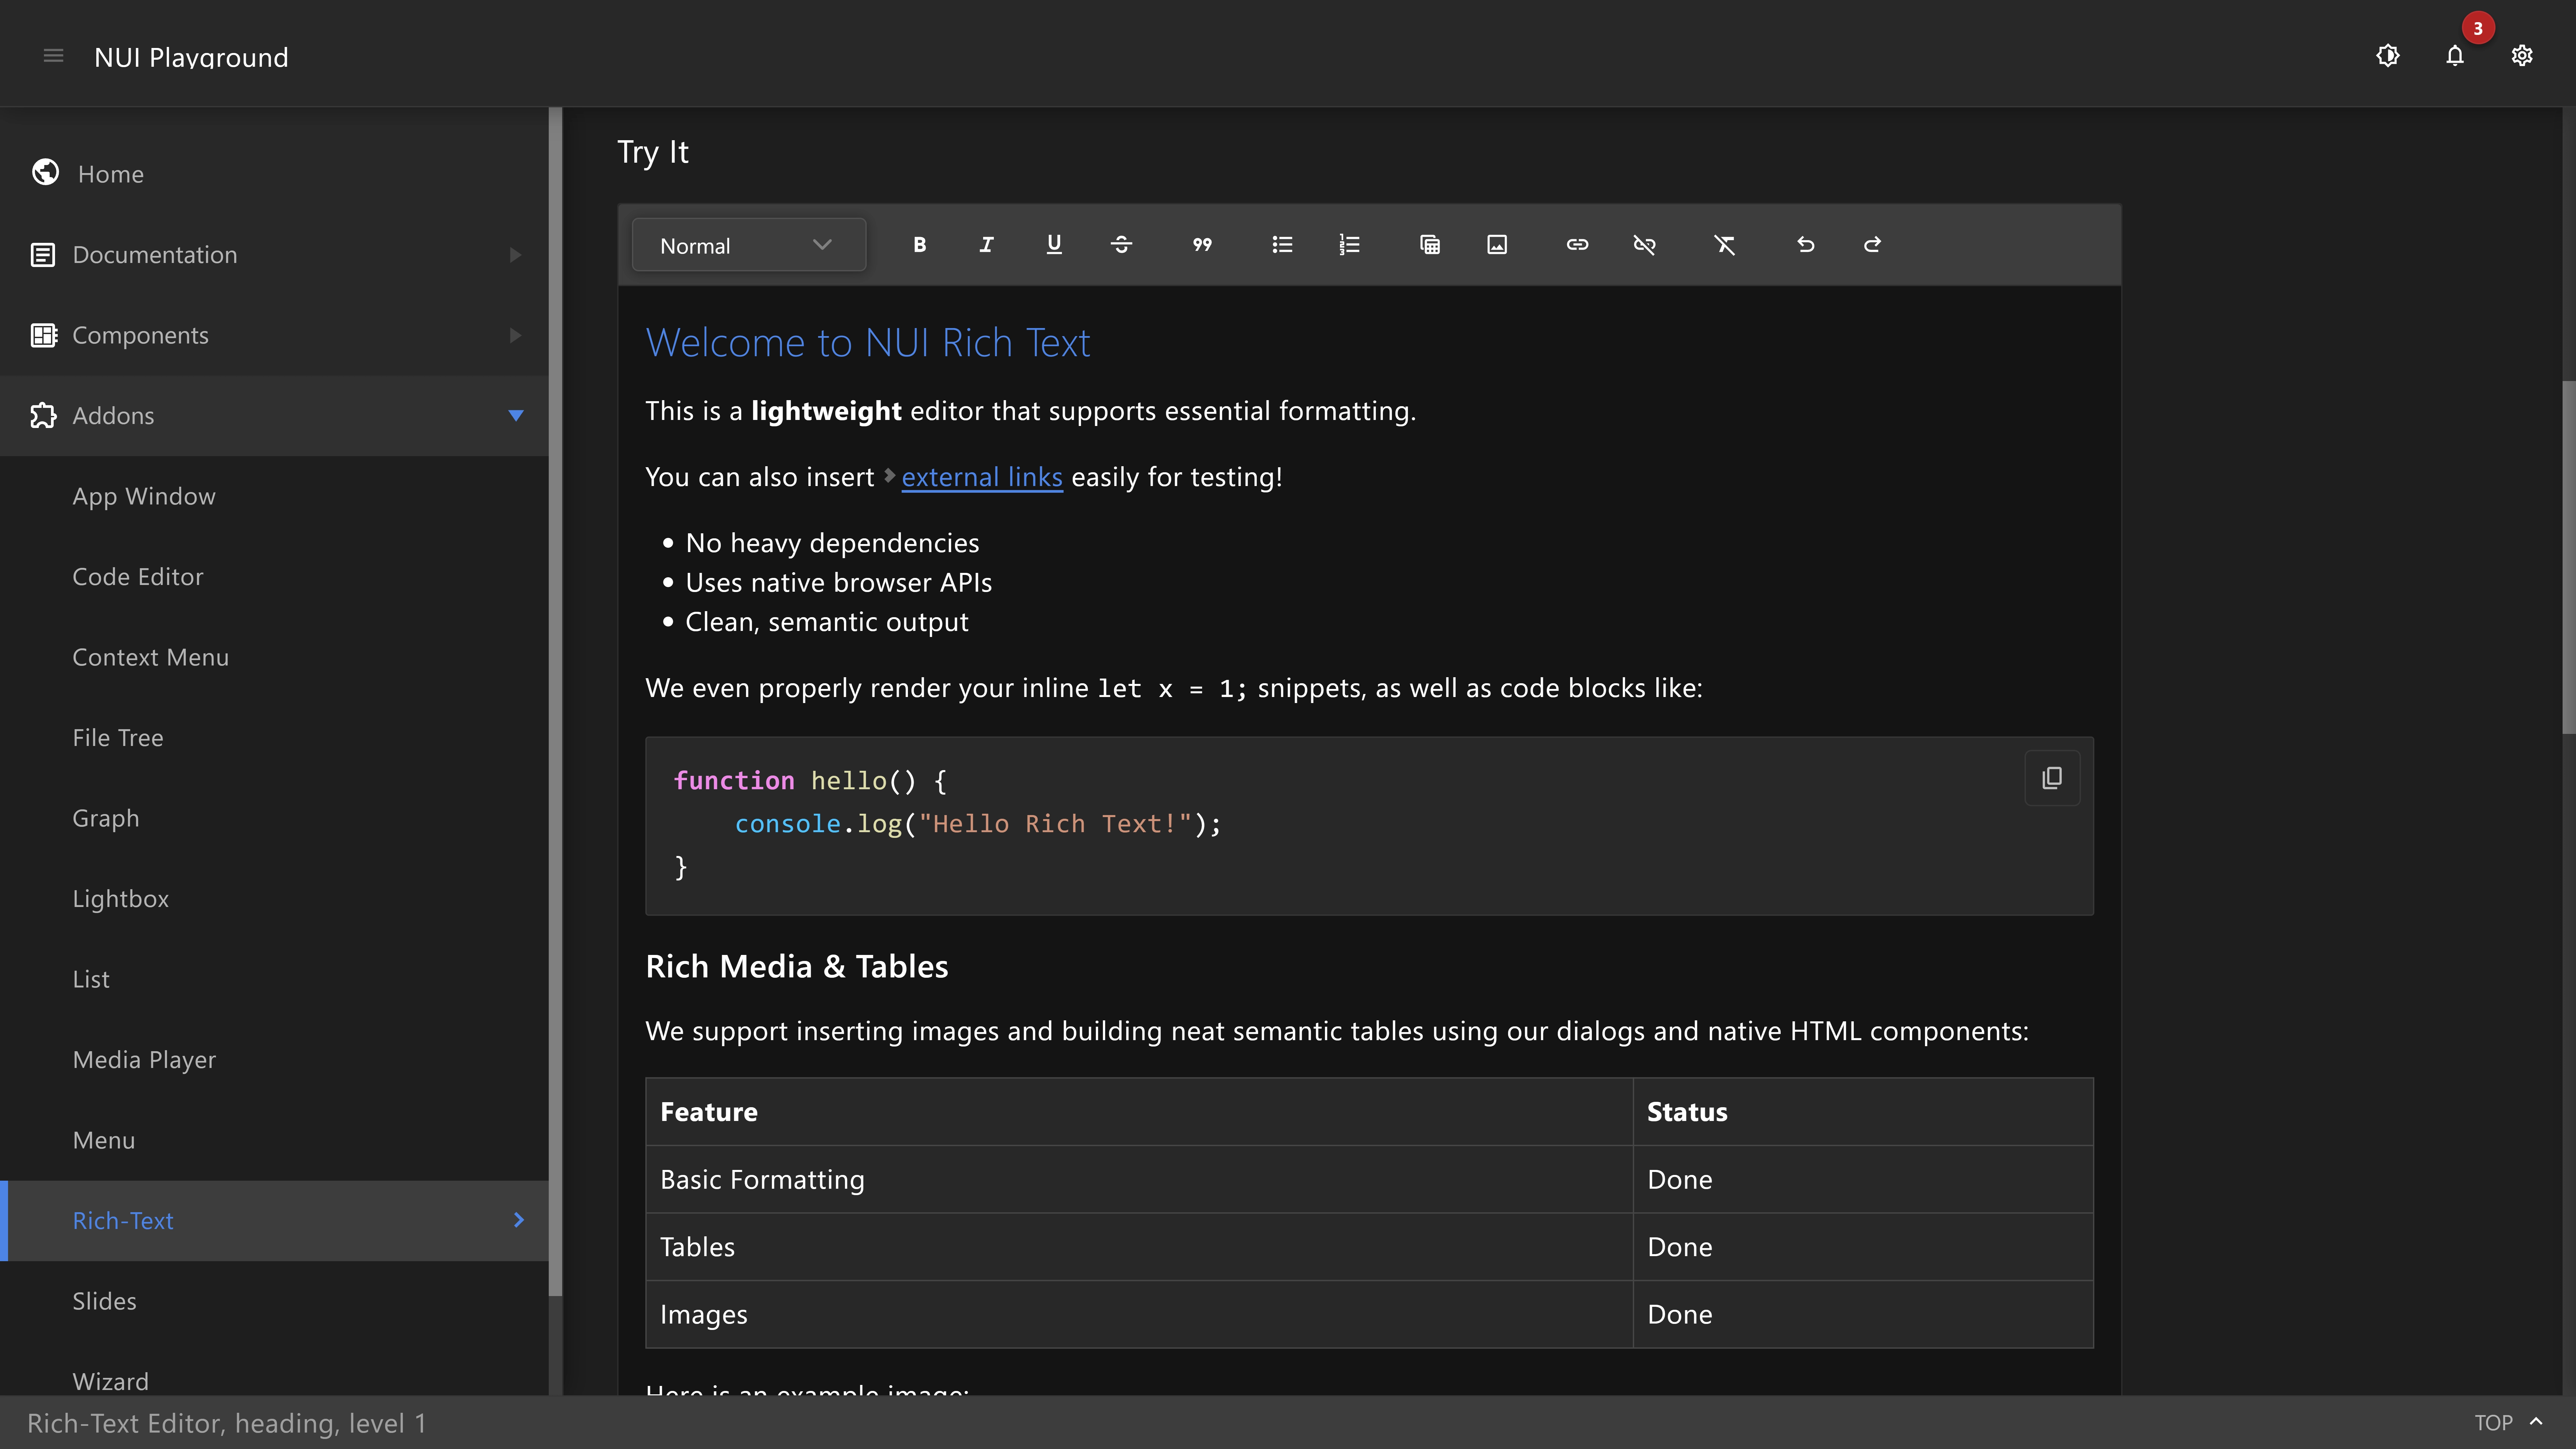Open notifications bell with 3 badge

tap(2455, 56)
